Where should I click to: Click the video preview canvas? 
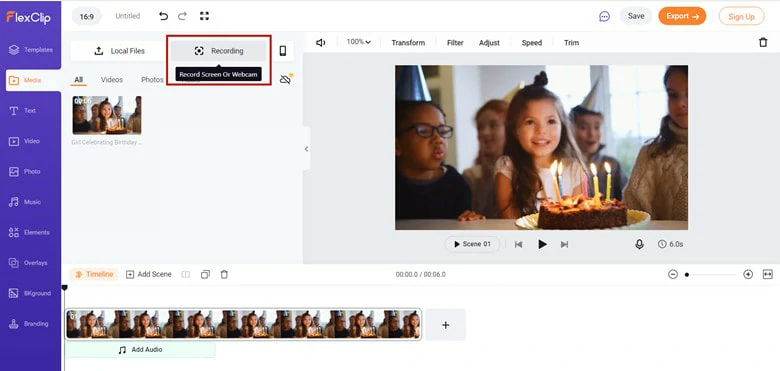click(x=541, y=147)
